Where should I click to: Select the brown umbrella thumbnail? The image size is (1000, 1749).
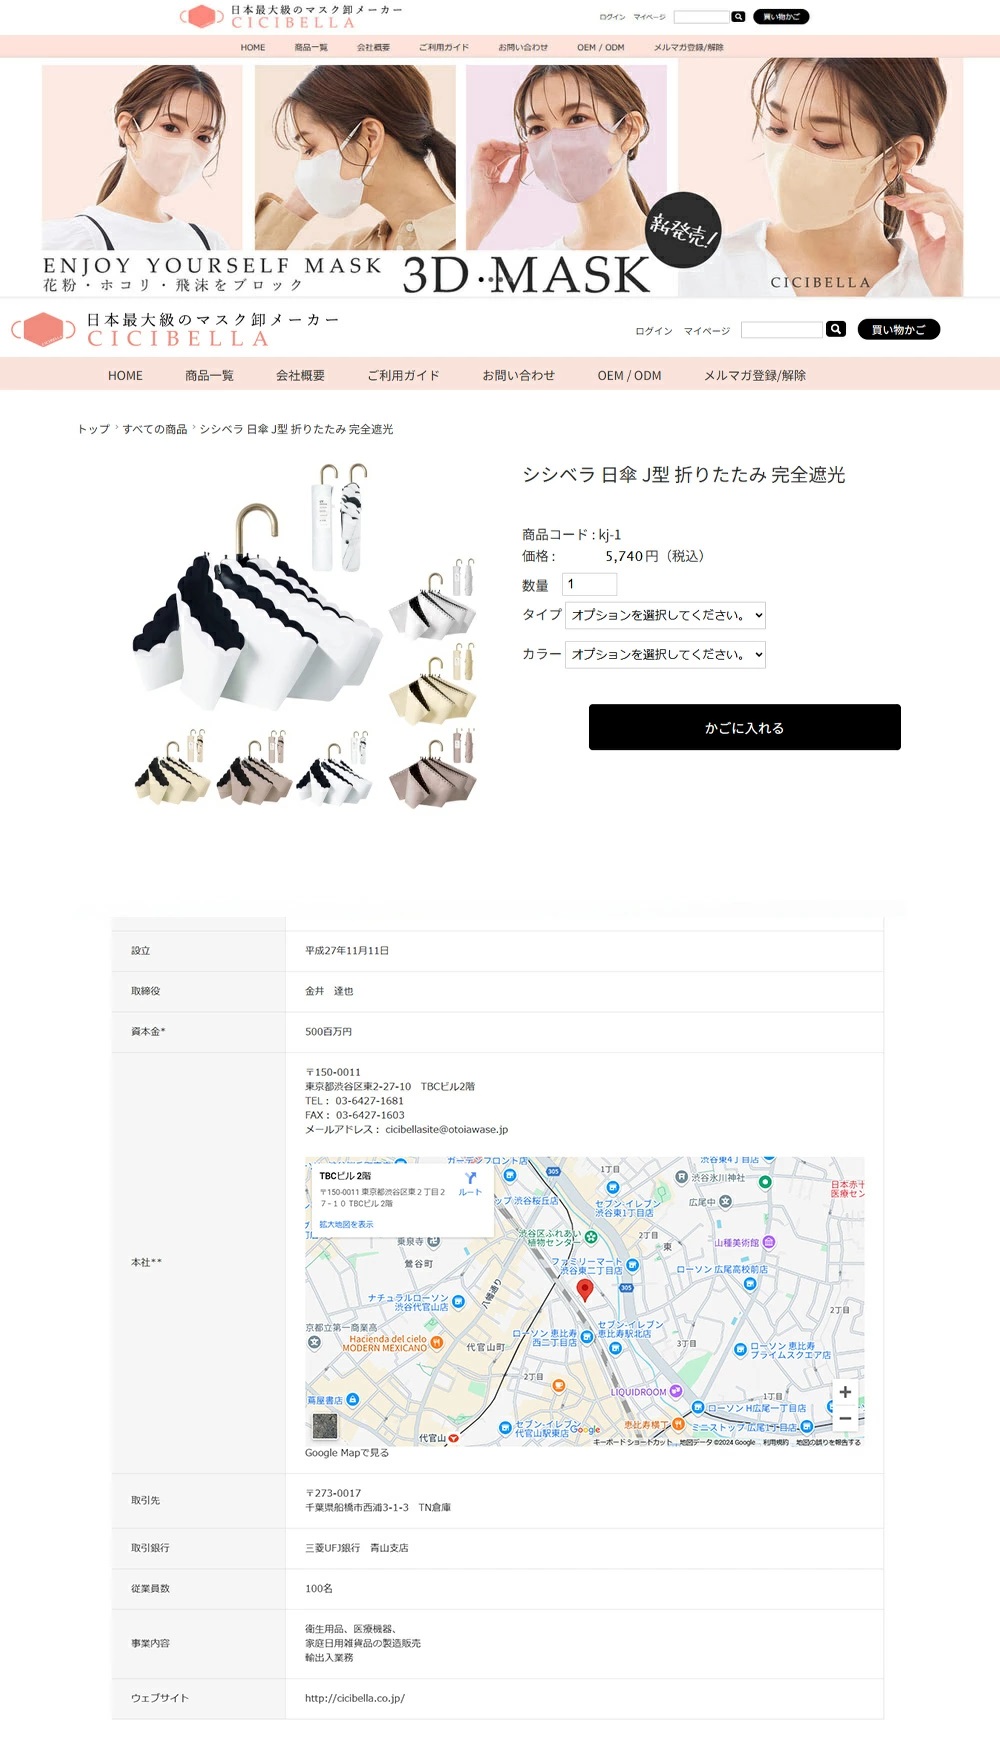[x=435, y=774]
